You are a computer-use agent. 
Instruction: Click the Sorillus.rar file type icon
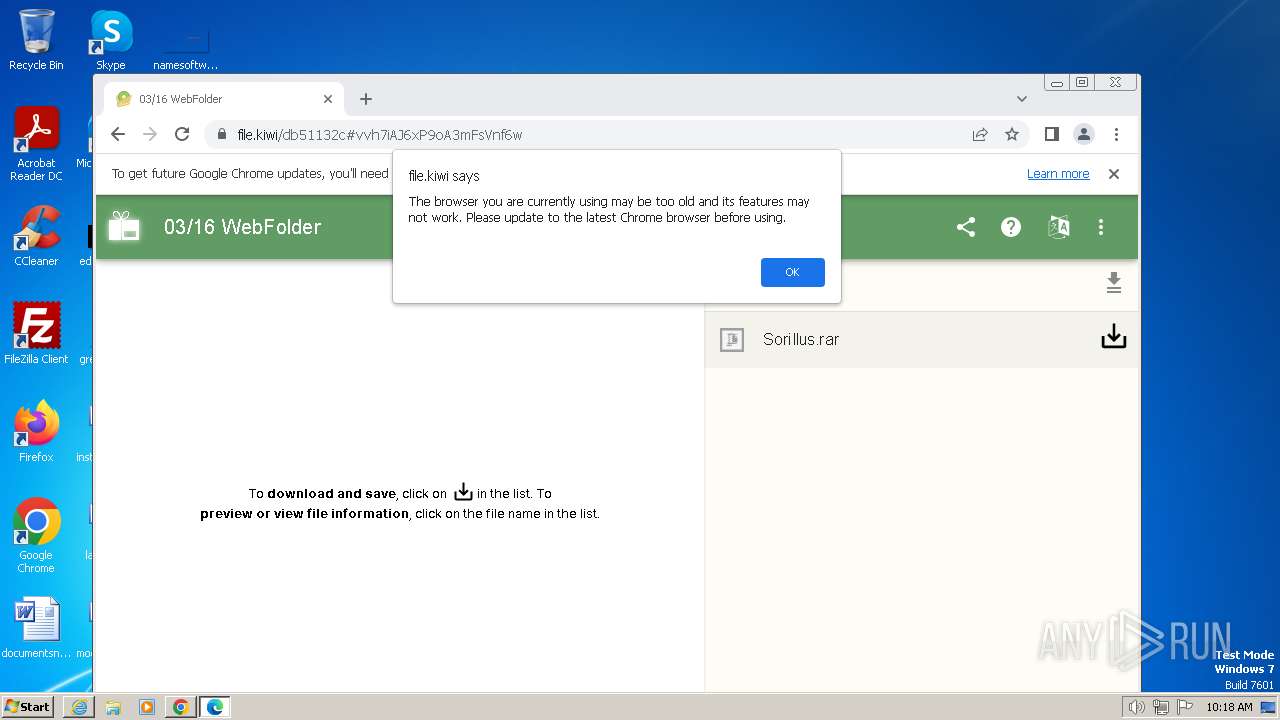click(x=732, y=340)
